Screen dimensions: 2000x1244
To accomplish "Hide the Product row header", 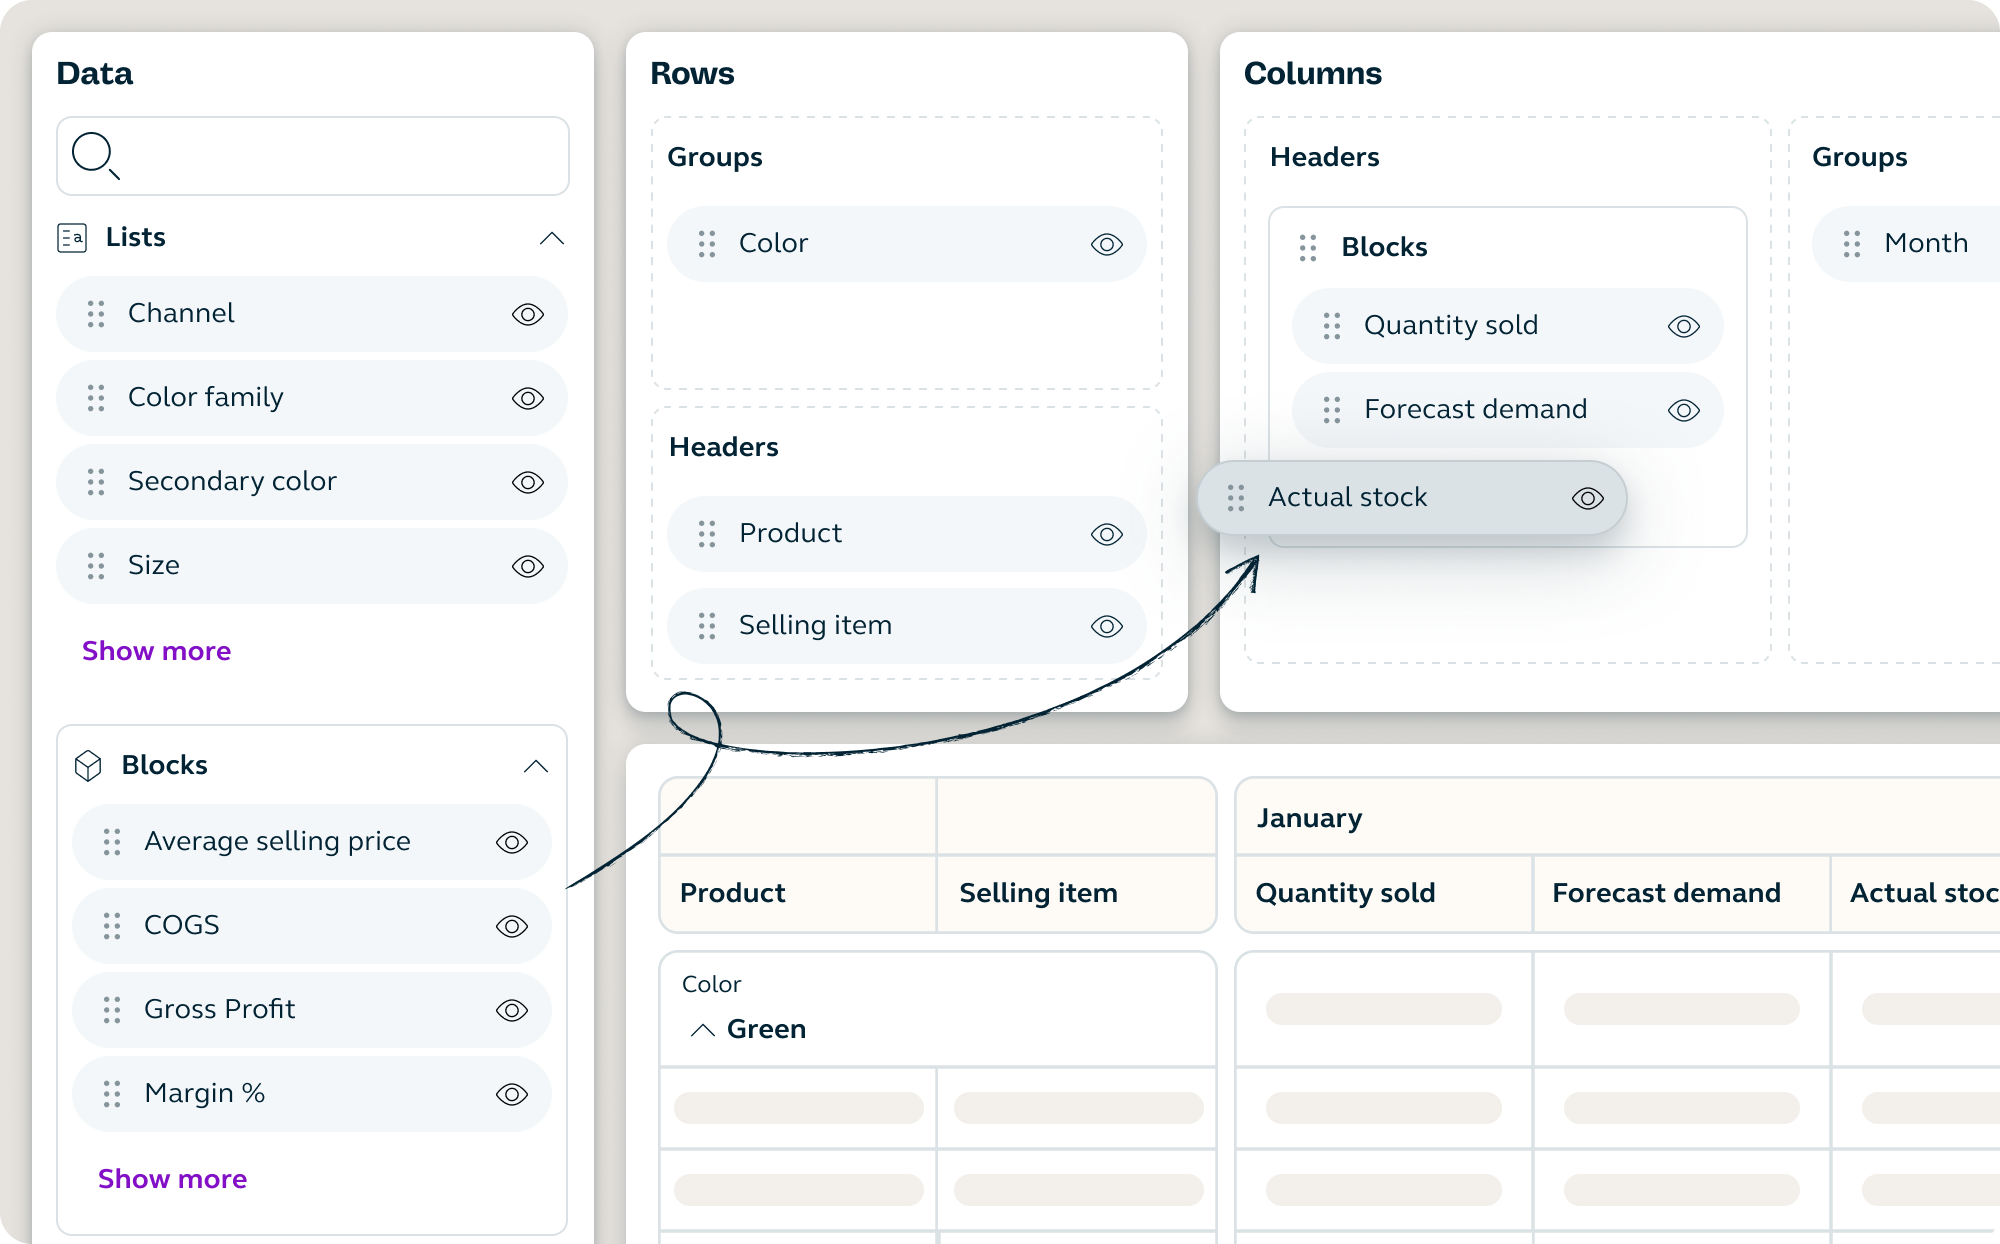I will click(x=1107, y=534).
